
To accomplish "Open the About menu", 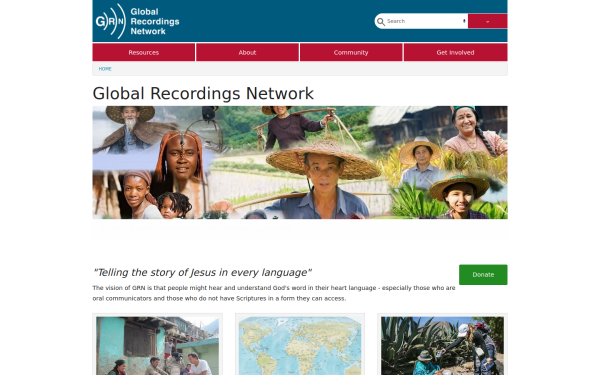I will pyautogui.click(x=247, y=52).
